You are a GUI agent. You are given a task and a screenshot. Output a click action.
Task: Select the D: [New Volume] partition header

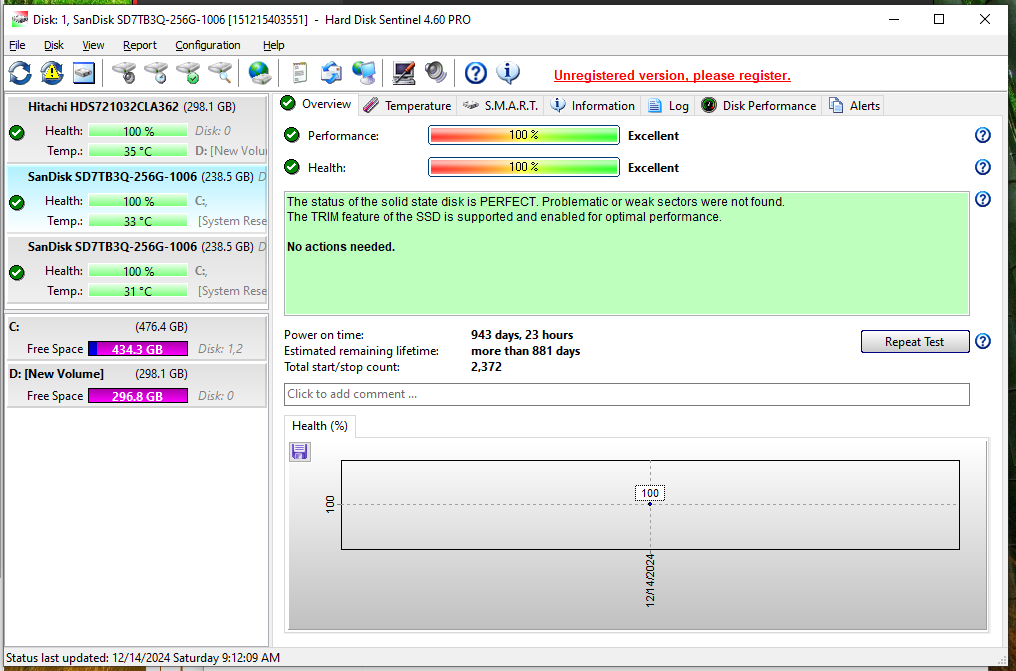[98, 374]
